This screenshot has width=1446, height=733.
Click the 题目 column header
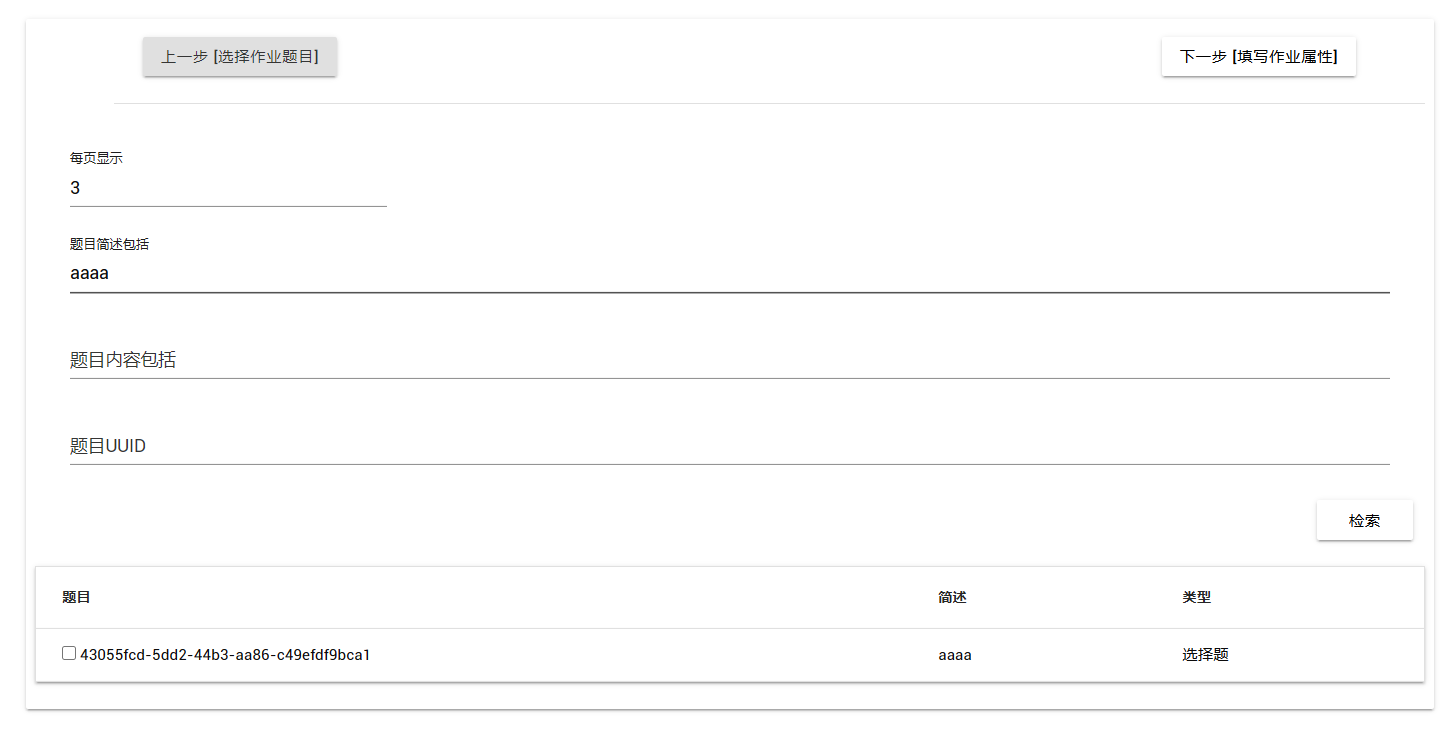pos(76,598)
